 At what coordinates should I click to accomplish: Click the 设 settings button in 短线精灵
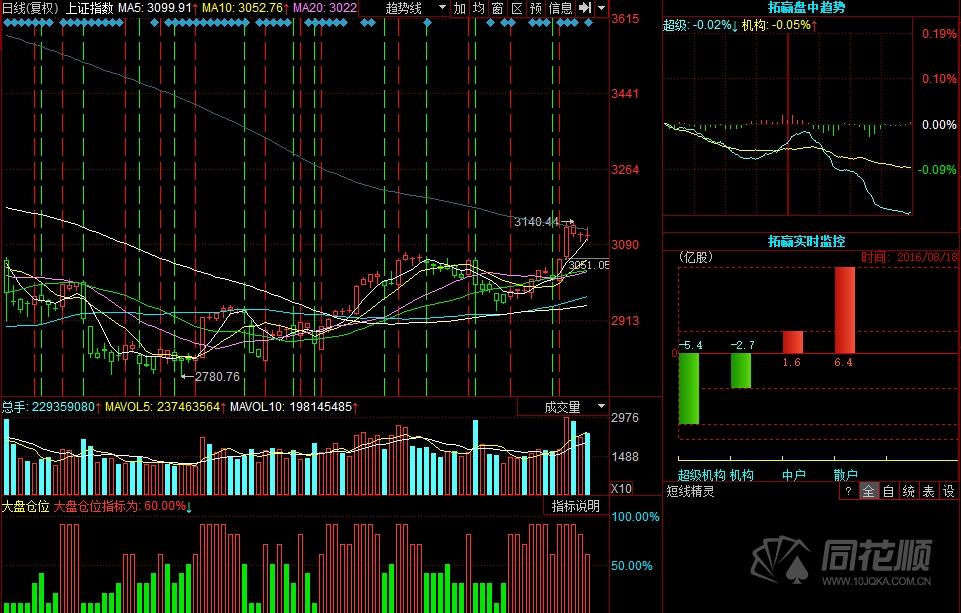point(949,491)
